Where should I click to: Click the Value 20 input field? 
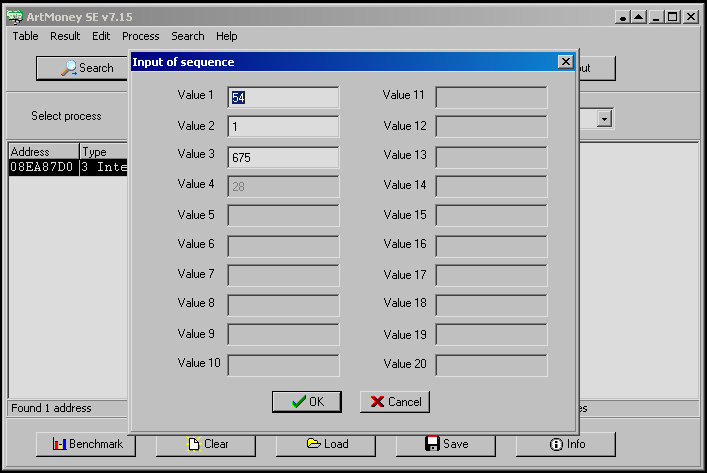click(x=491, y=365)
